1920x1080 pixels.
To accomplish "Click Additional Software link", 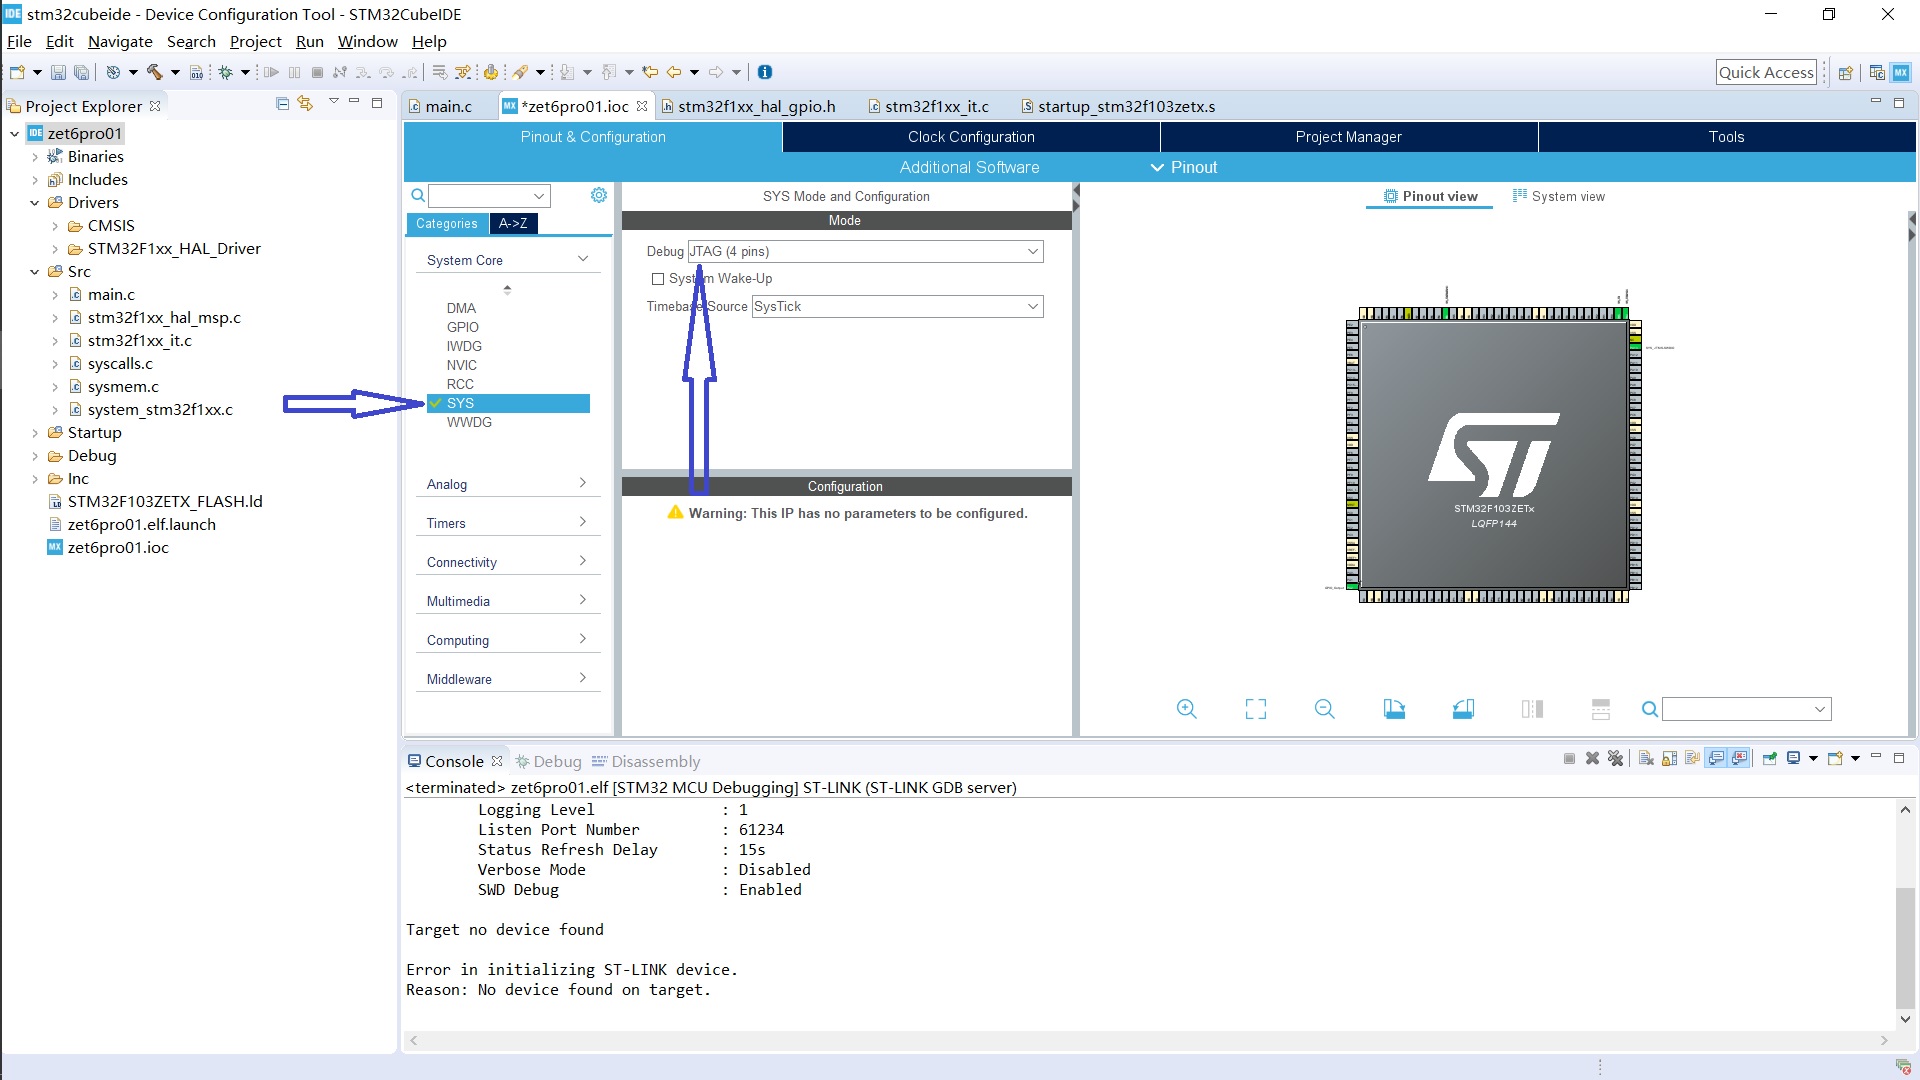I will (x=969, y=167).
